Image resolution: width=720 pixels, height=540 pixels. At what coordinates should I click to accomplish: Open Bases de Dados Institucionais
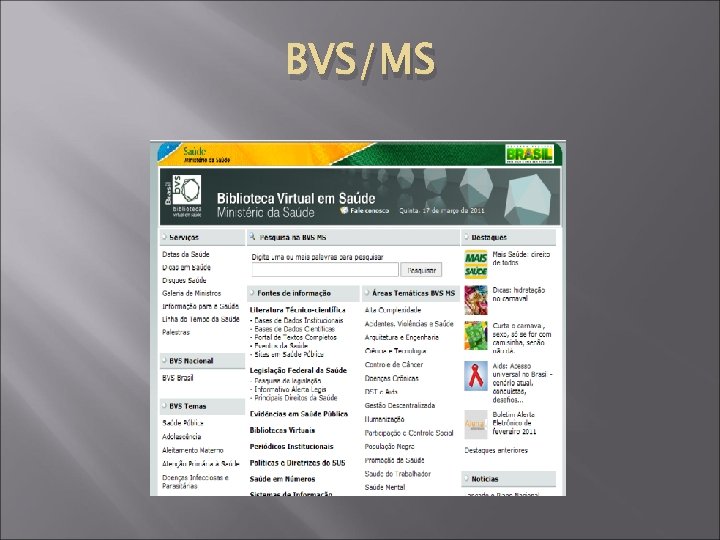298,320
